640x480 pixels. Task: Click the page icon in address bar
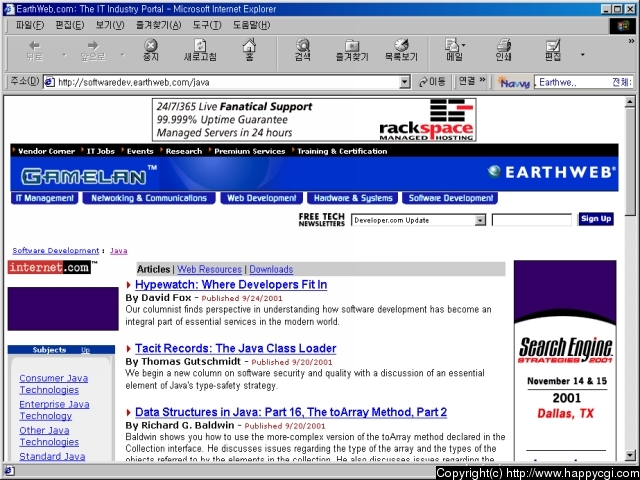click(x=49, y=82)
